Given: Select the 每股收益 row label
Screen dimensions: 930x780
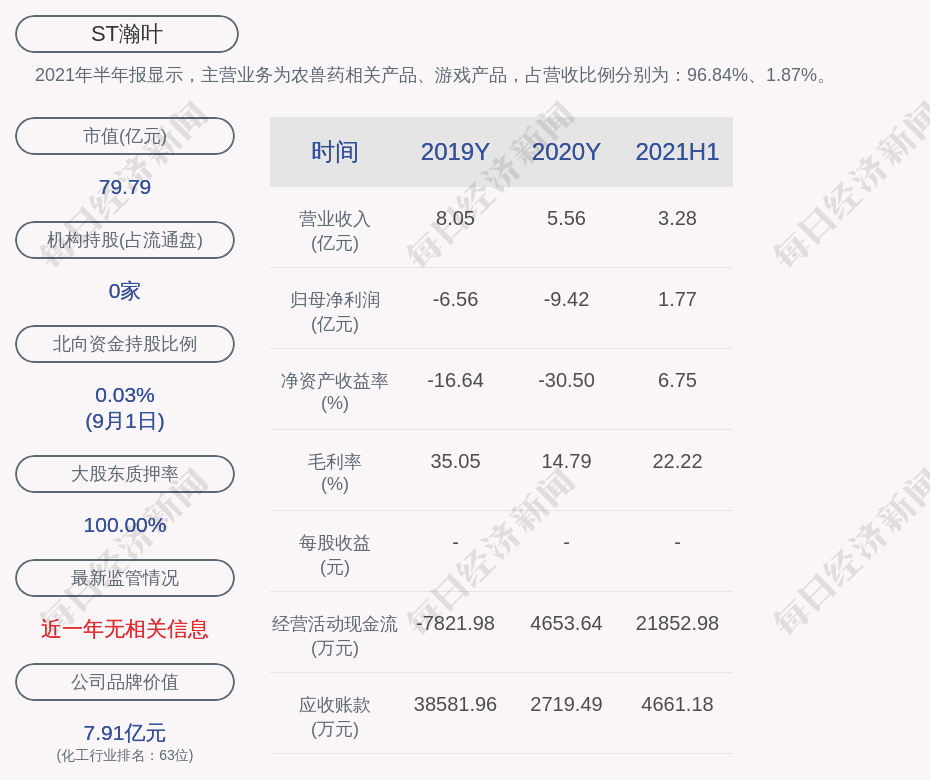Looking at the screenshot, I should click(335, 555).
